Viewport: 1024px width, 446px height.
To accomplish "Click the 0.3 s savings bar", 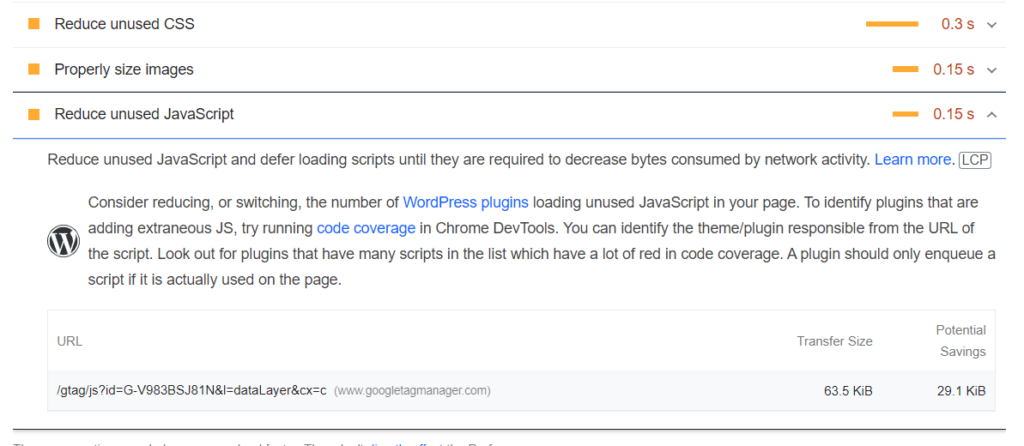I will [x=892, y=24].
